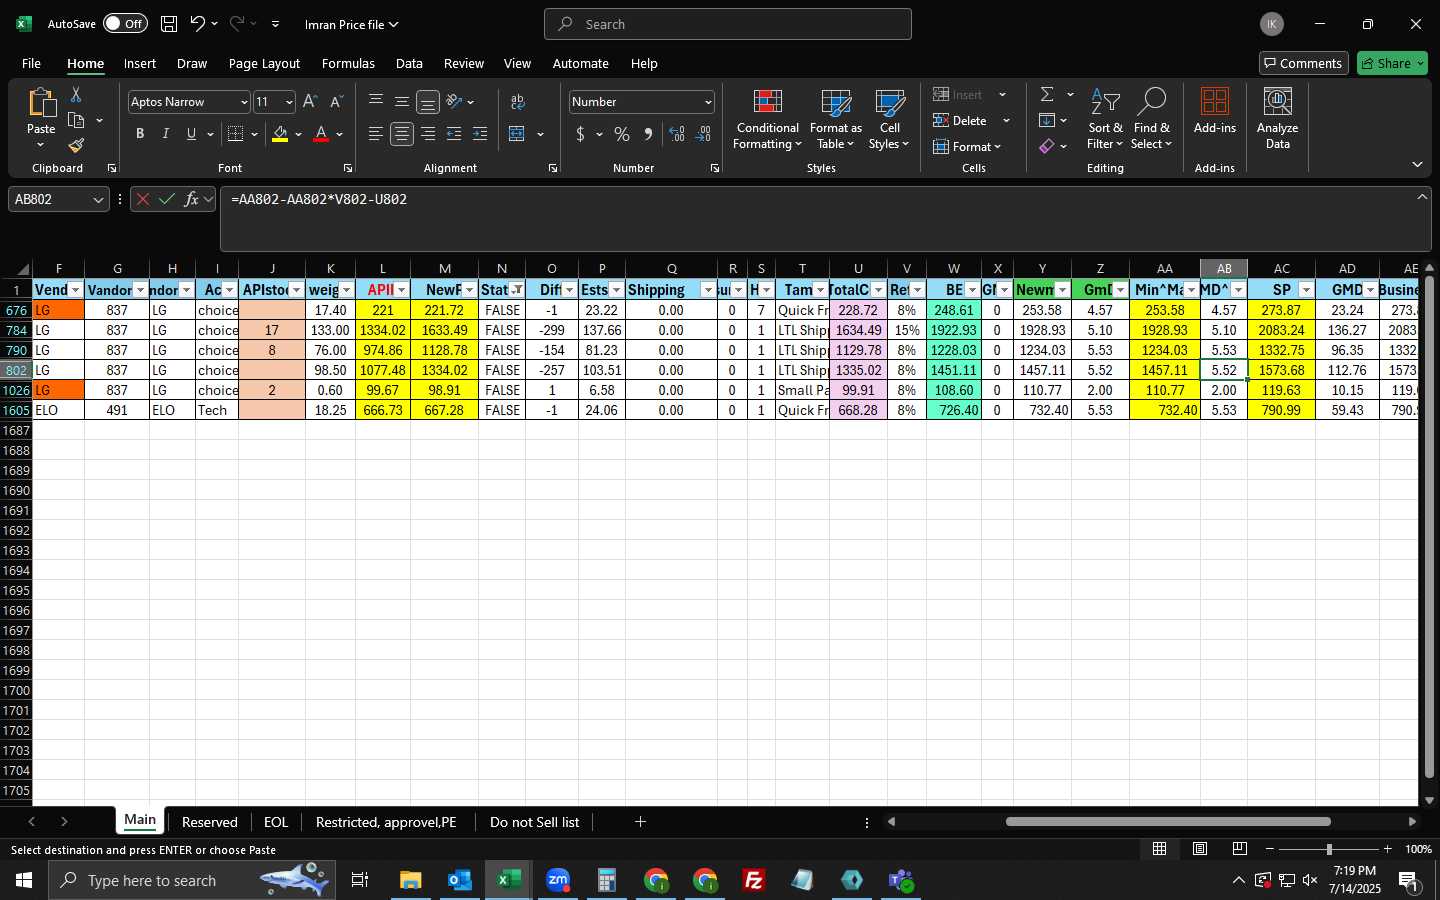This screenshot has height=900, width=1440.
Task: Open filter dropdown for Shipping column
Action: click(x=708, y=290)
